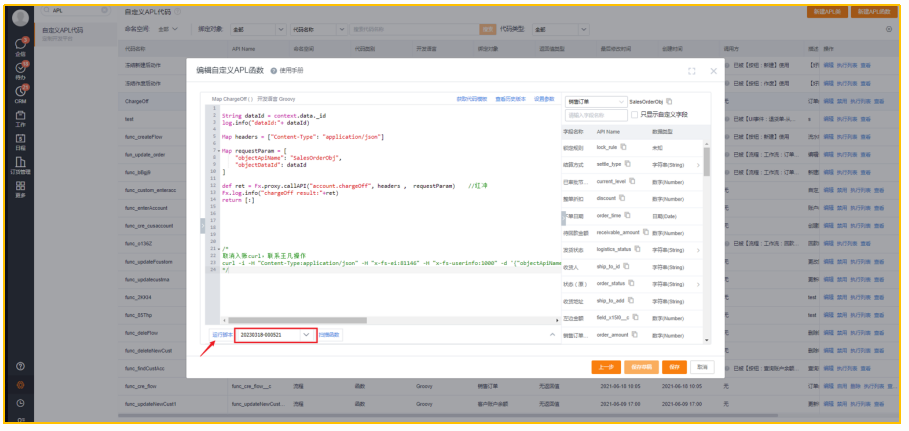Click the 取消 button
This screenshot has width=909, height=431.
702,367
